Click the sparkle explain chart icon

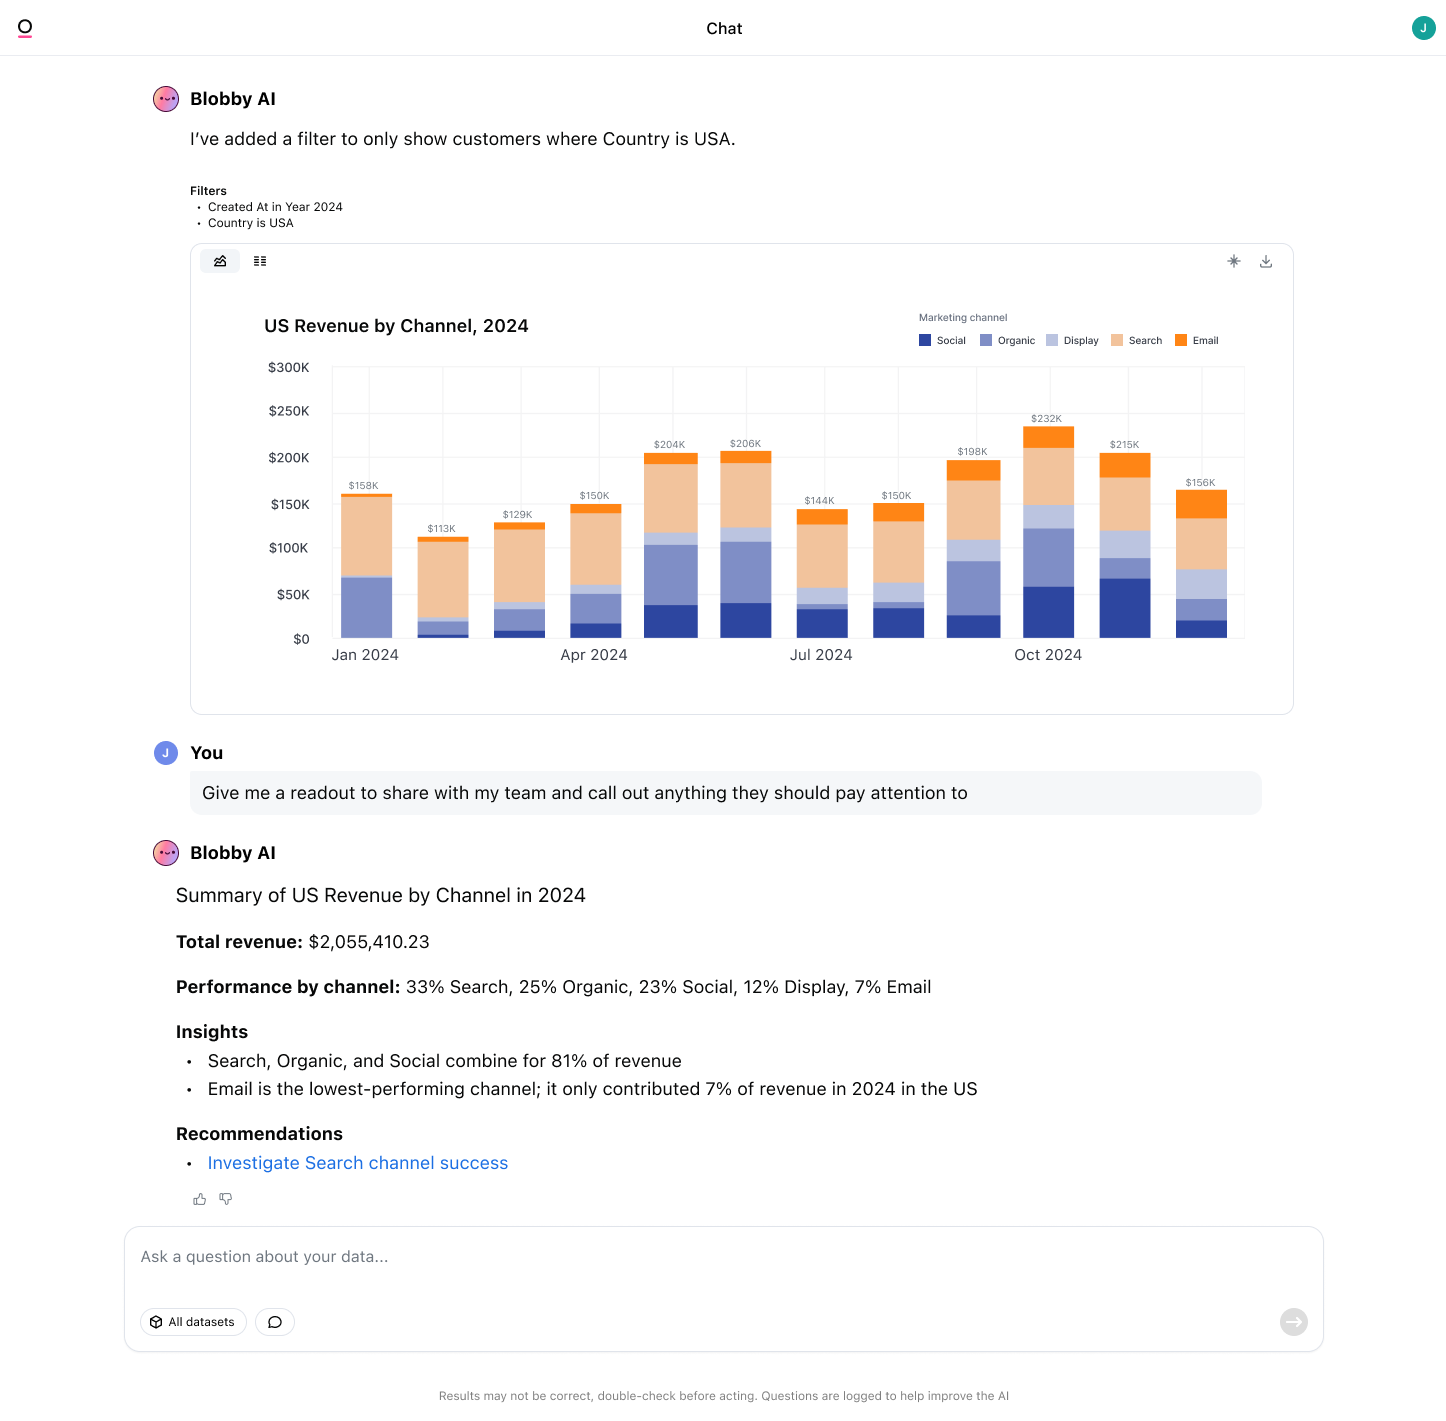(1234, 261)
